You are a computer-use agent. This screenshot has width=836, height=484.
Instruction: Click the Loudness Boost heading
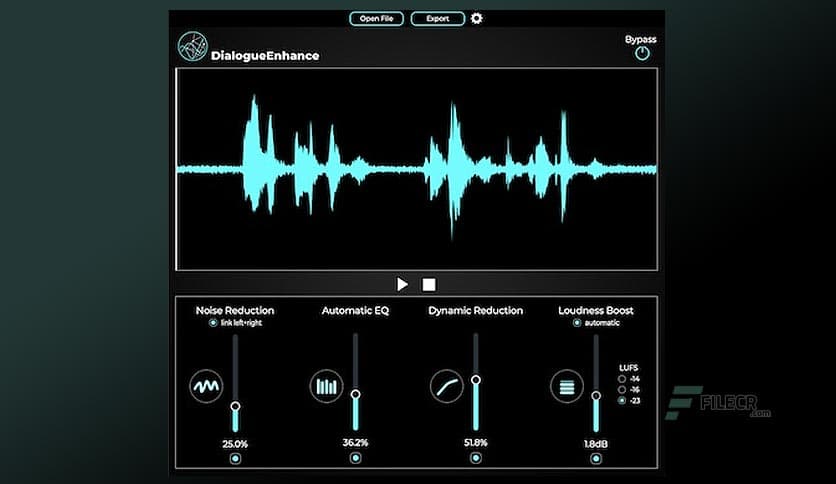click(x=596, y=310)
